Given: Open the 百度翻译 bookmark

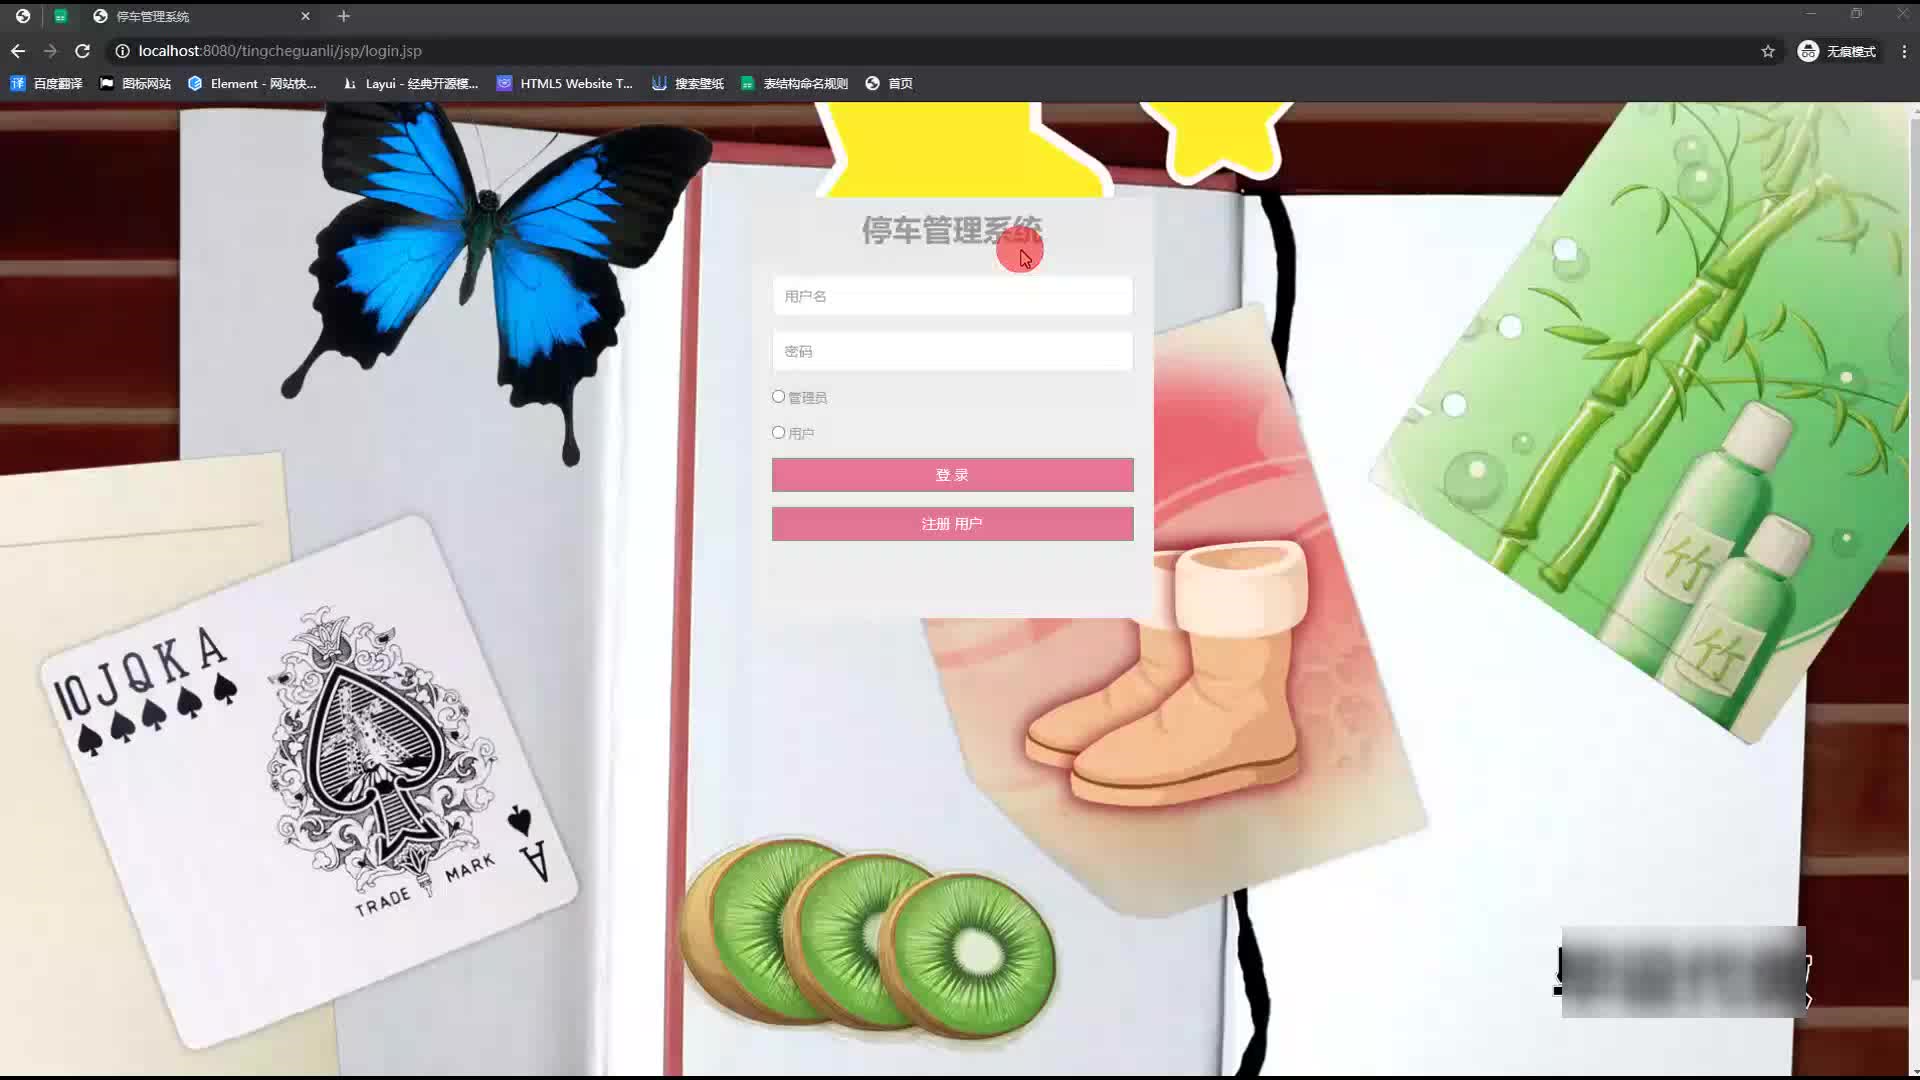Looking at the screenshot, I should pyautogui.click(x=46, y=84).
